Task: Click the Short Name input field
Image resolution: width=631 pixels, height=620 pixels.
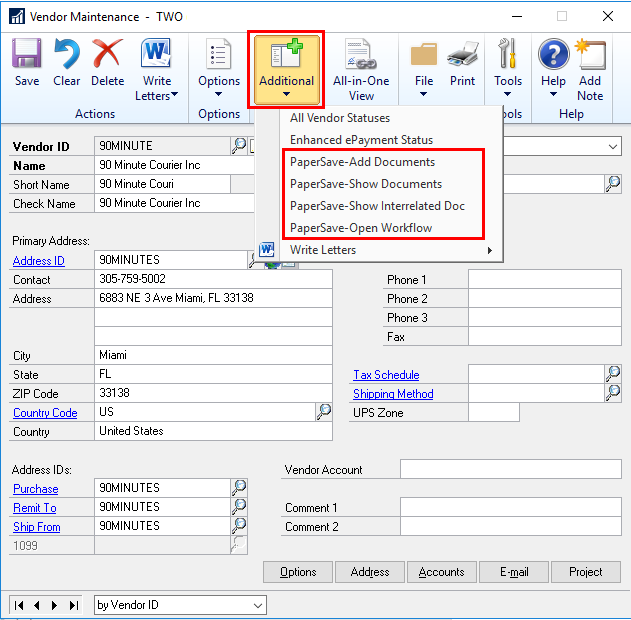Action: (x=163, y=184)
